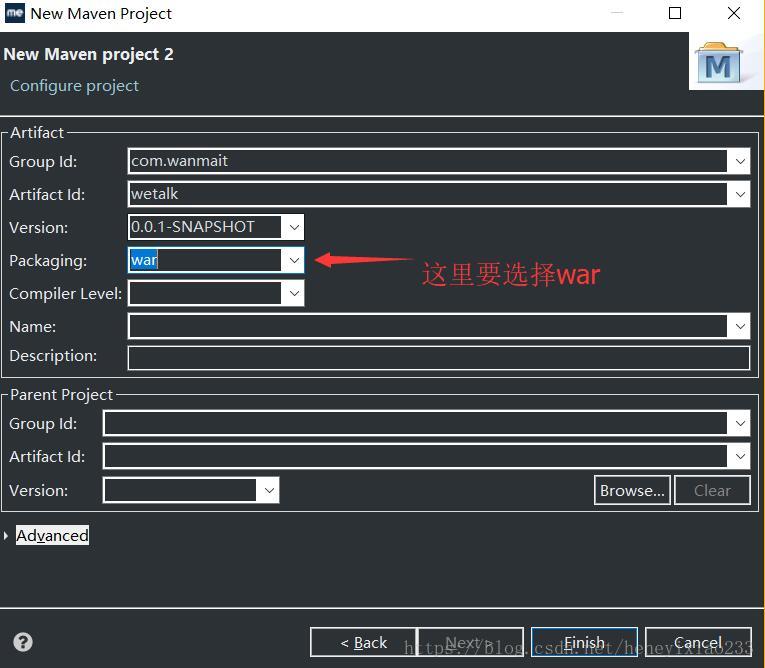
Task: Click the Clear button
Action: point(712,490)
